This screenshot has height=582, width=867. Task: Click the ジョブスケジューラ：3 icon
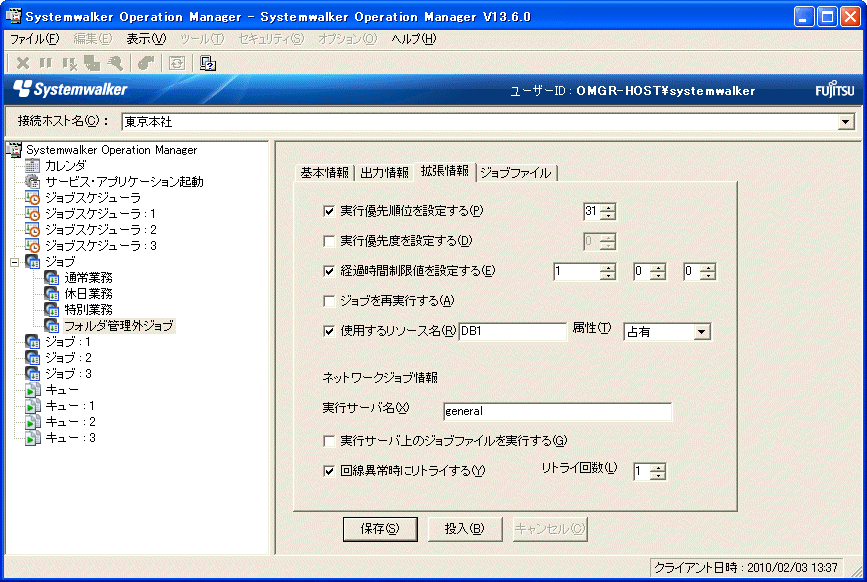[x=33, y=245]
